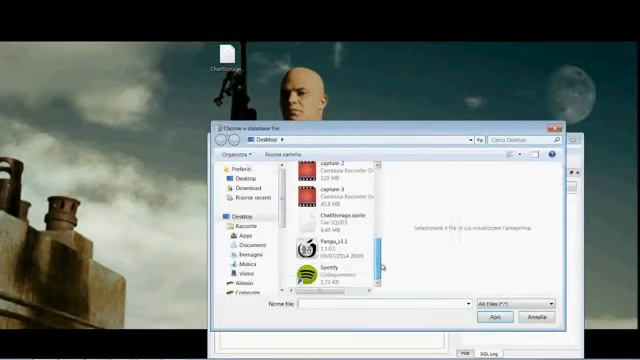Select the Pangu jailbreak app icon

[x=307, y=248]
